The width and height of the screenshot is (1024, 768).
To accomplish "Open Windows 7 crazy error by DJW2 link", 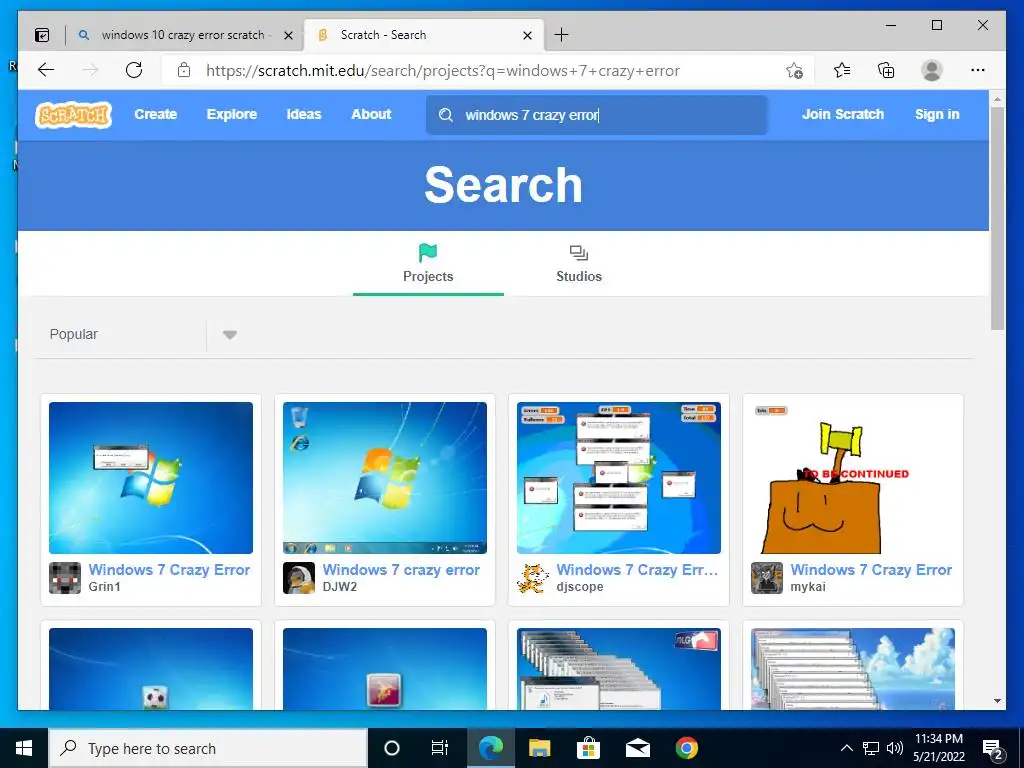I will tap(401, 570).
